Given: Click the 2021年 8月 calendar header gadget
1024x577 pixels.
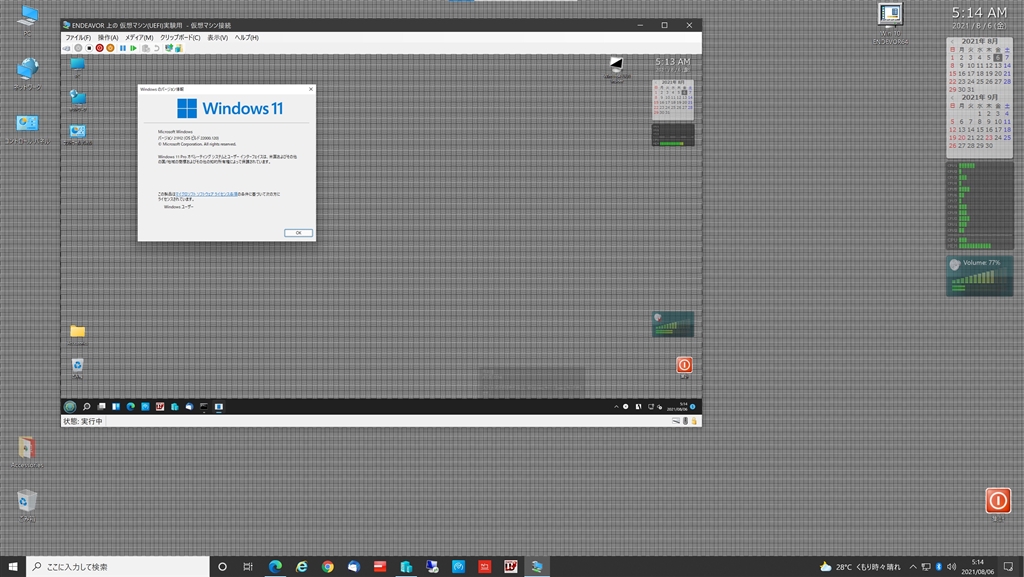Looking at the screenshot, I should [979, 41].
